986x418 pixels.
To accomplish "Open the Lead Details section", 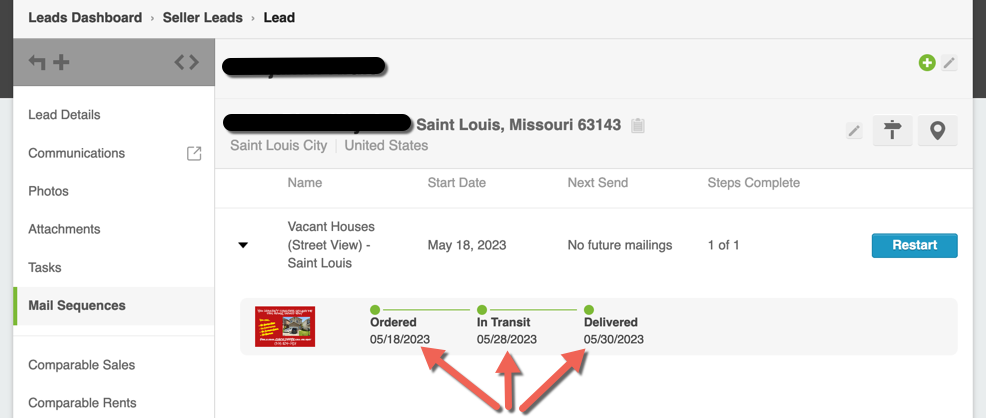I will 64,115.
